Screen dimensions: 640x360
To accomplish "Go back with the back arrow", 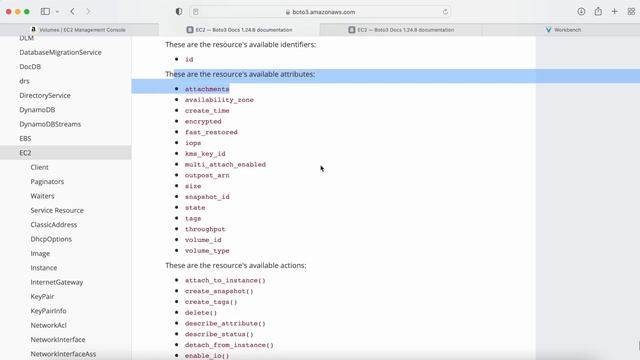I will pyautogui.click(x=73, y=11).
